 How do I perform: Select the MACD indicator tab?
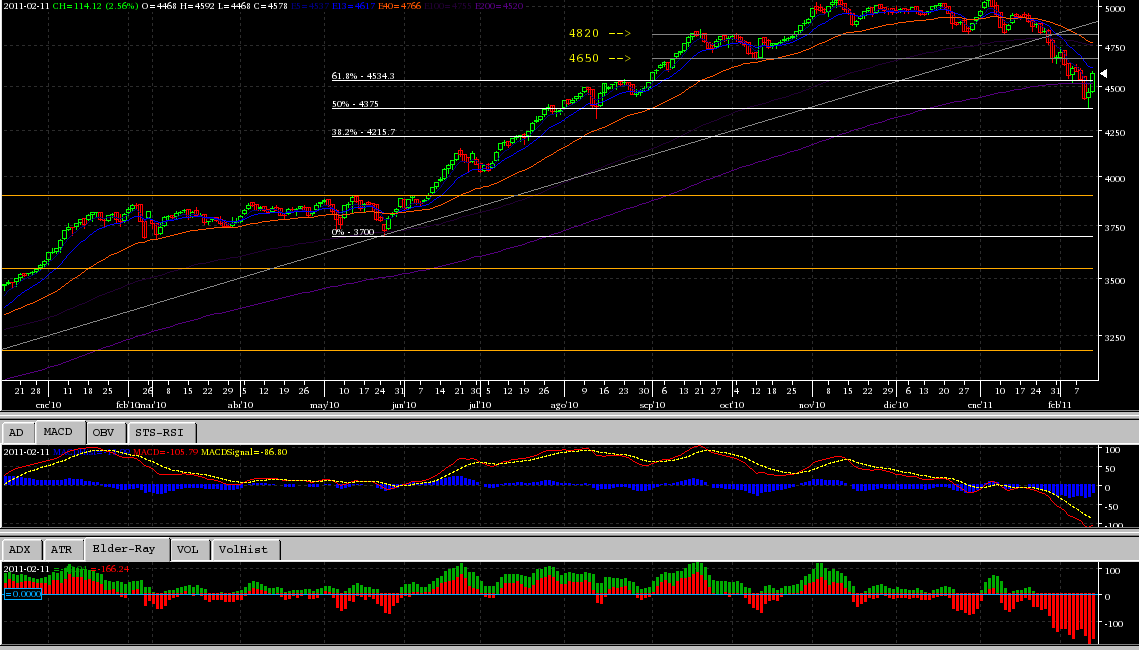click(x=59, y=433)
